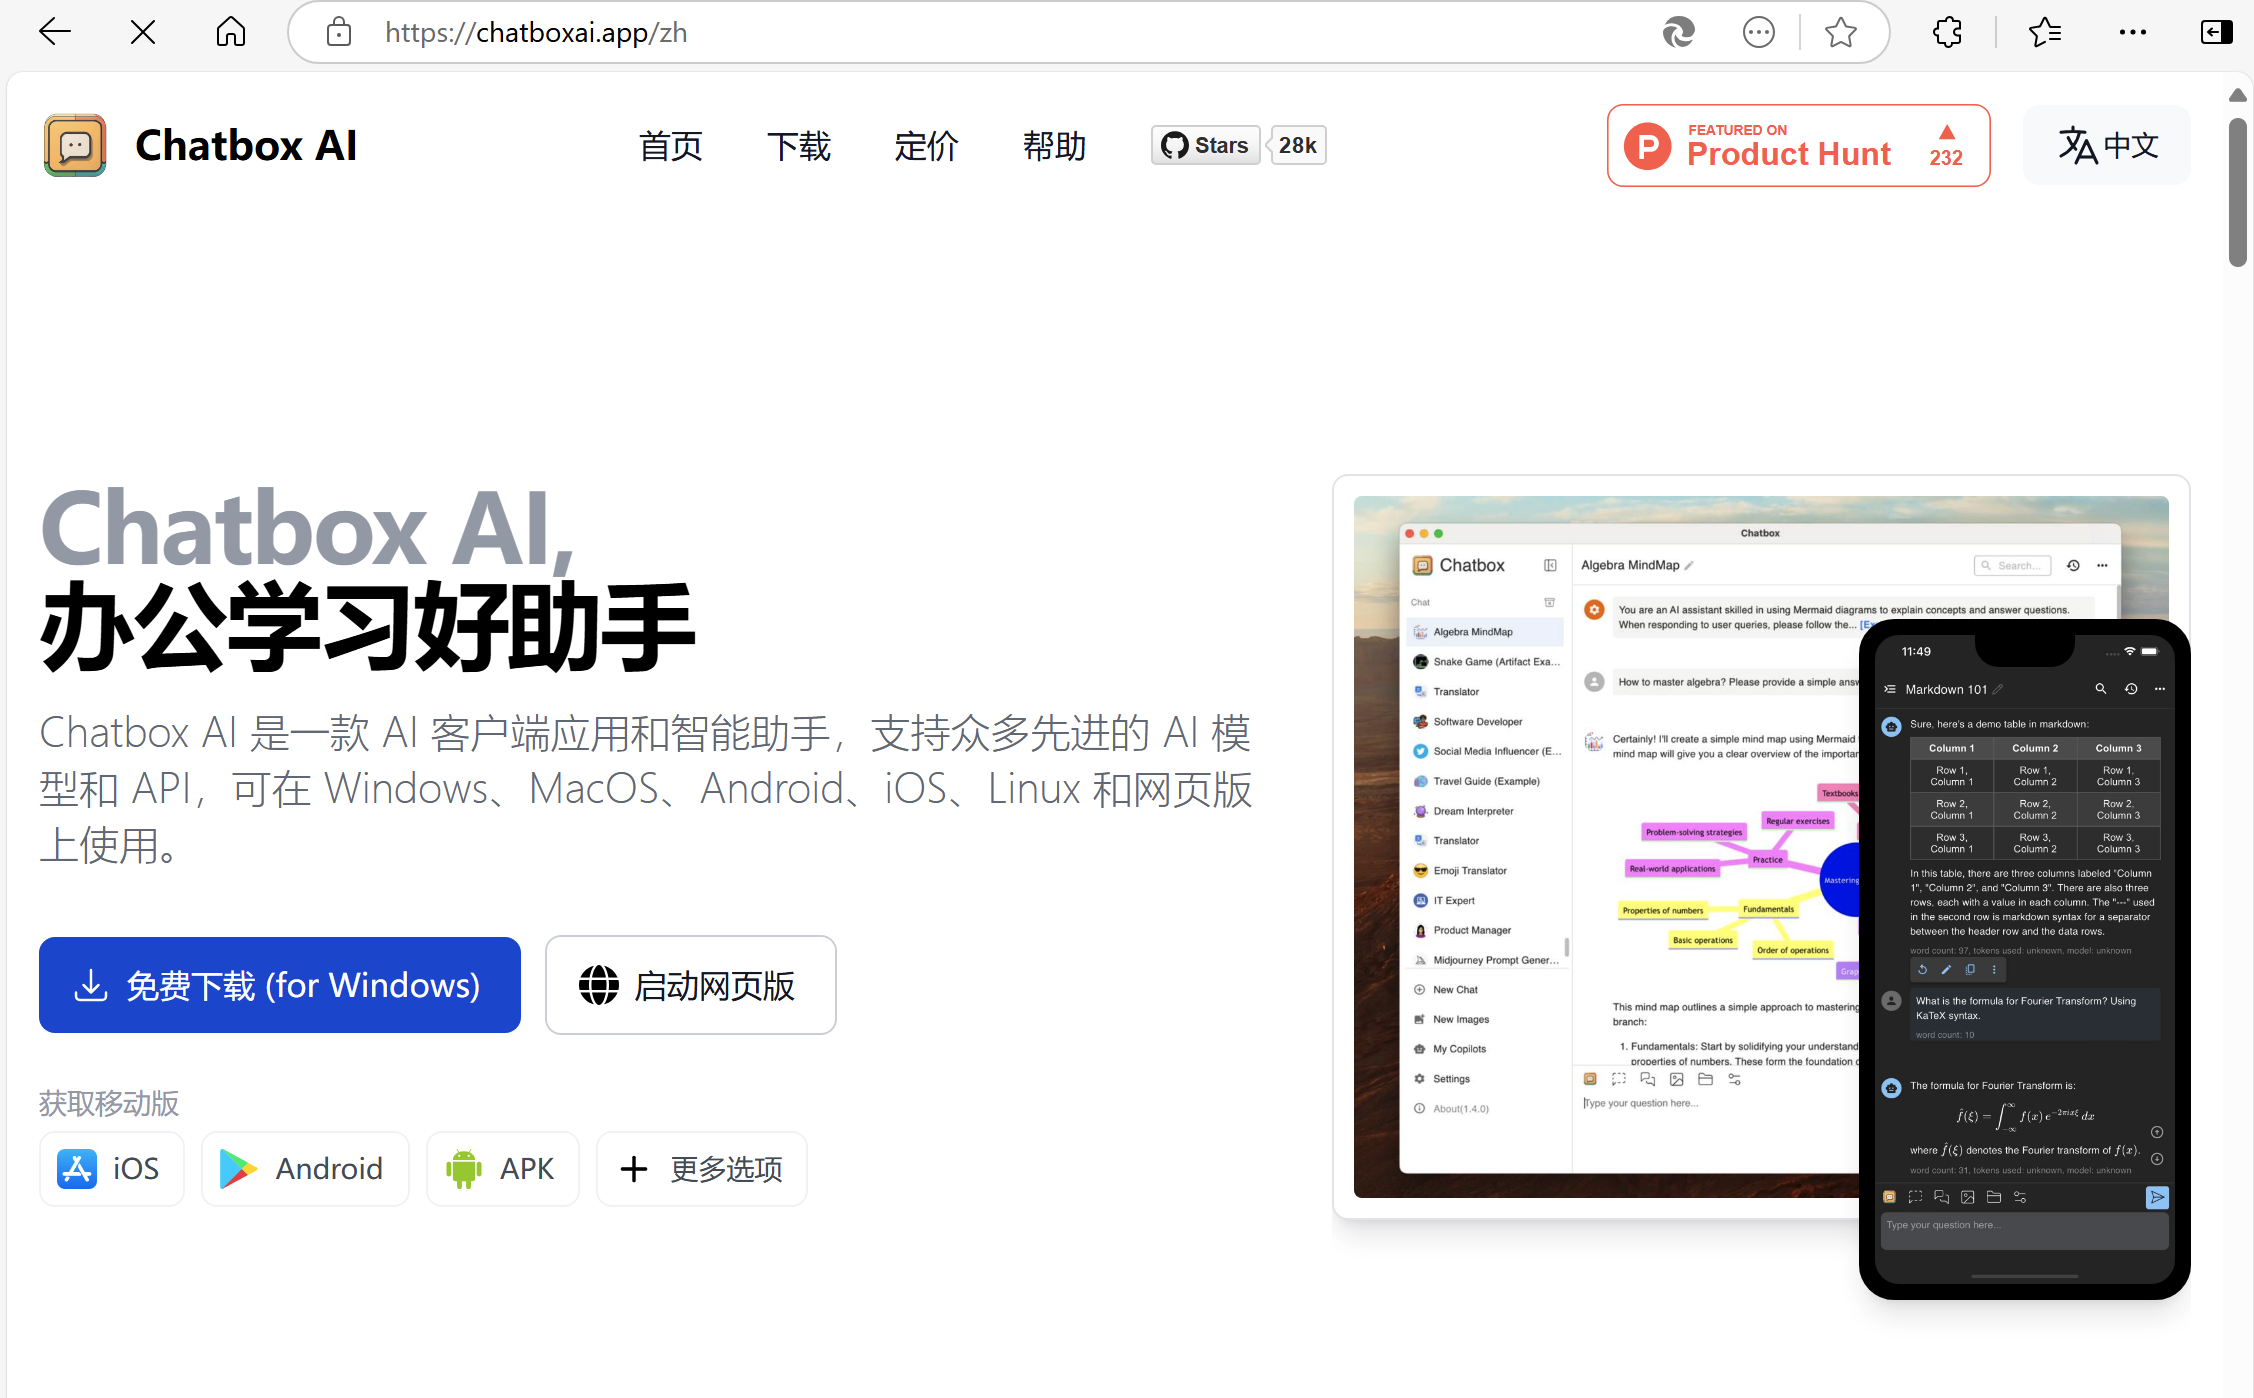
Task: Open iOS App Store download
Action: pos(111,1168)
